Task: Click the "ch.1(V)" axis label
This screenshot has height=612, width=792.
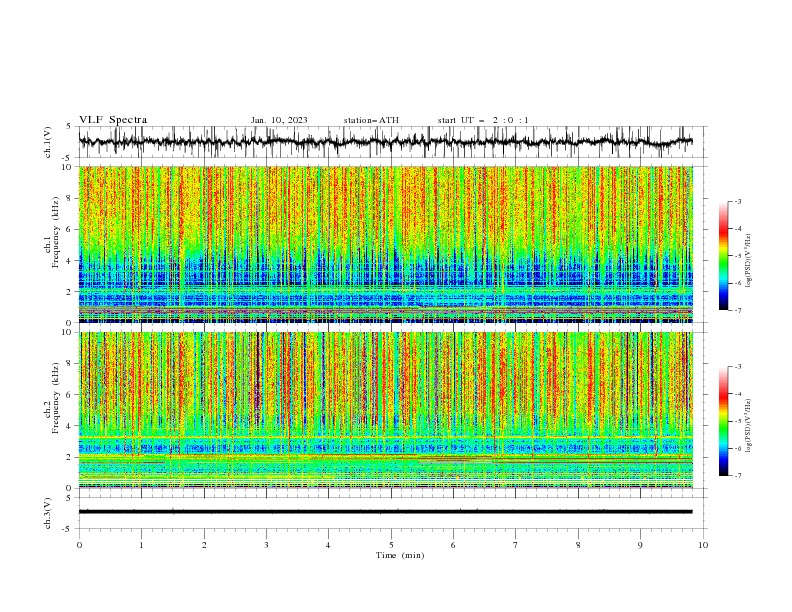Action: point(48,142)
